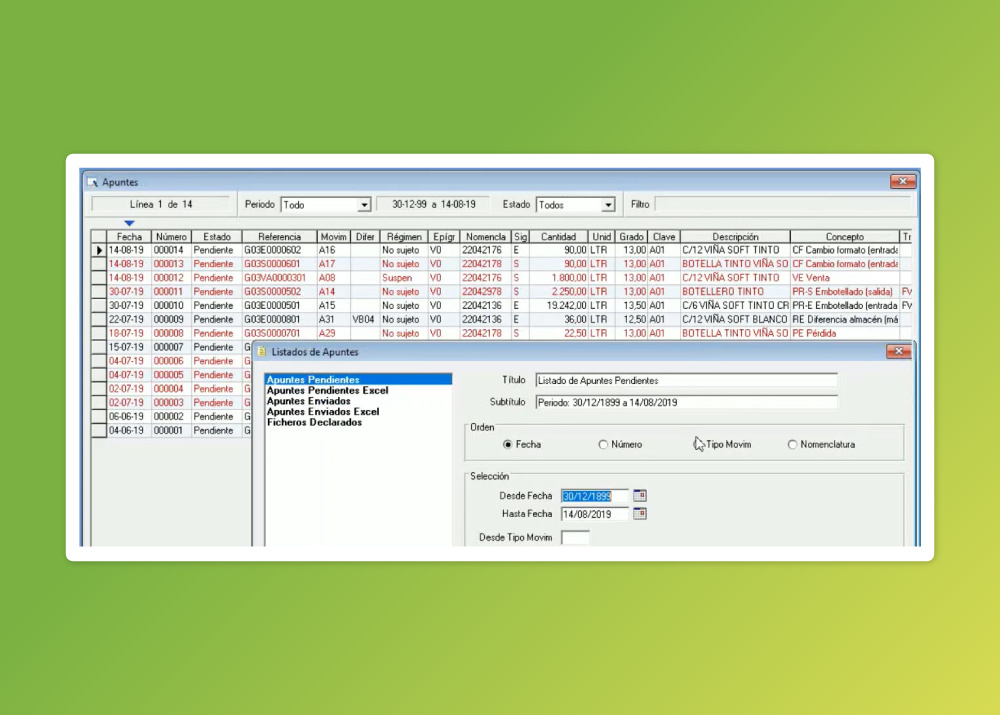
Task: Click the Apuntes window title icon
Action: pyautogui.click(x=93, y=182)
